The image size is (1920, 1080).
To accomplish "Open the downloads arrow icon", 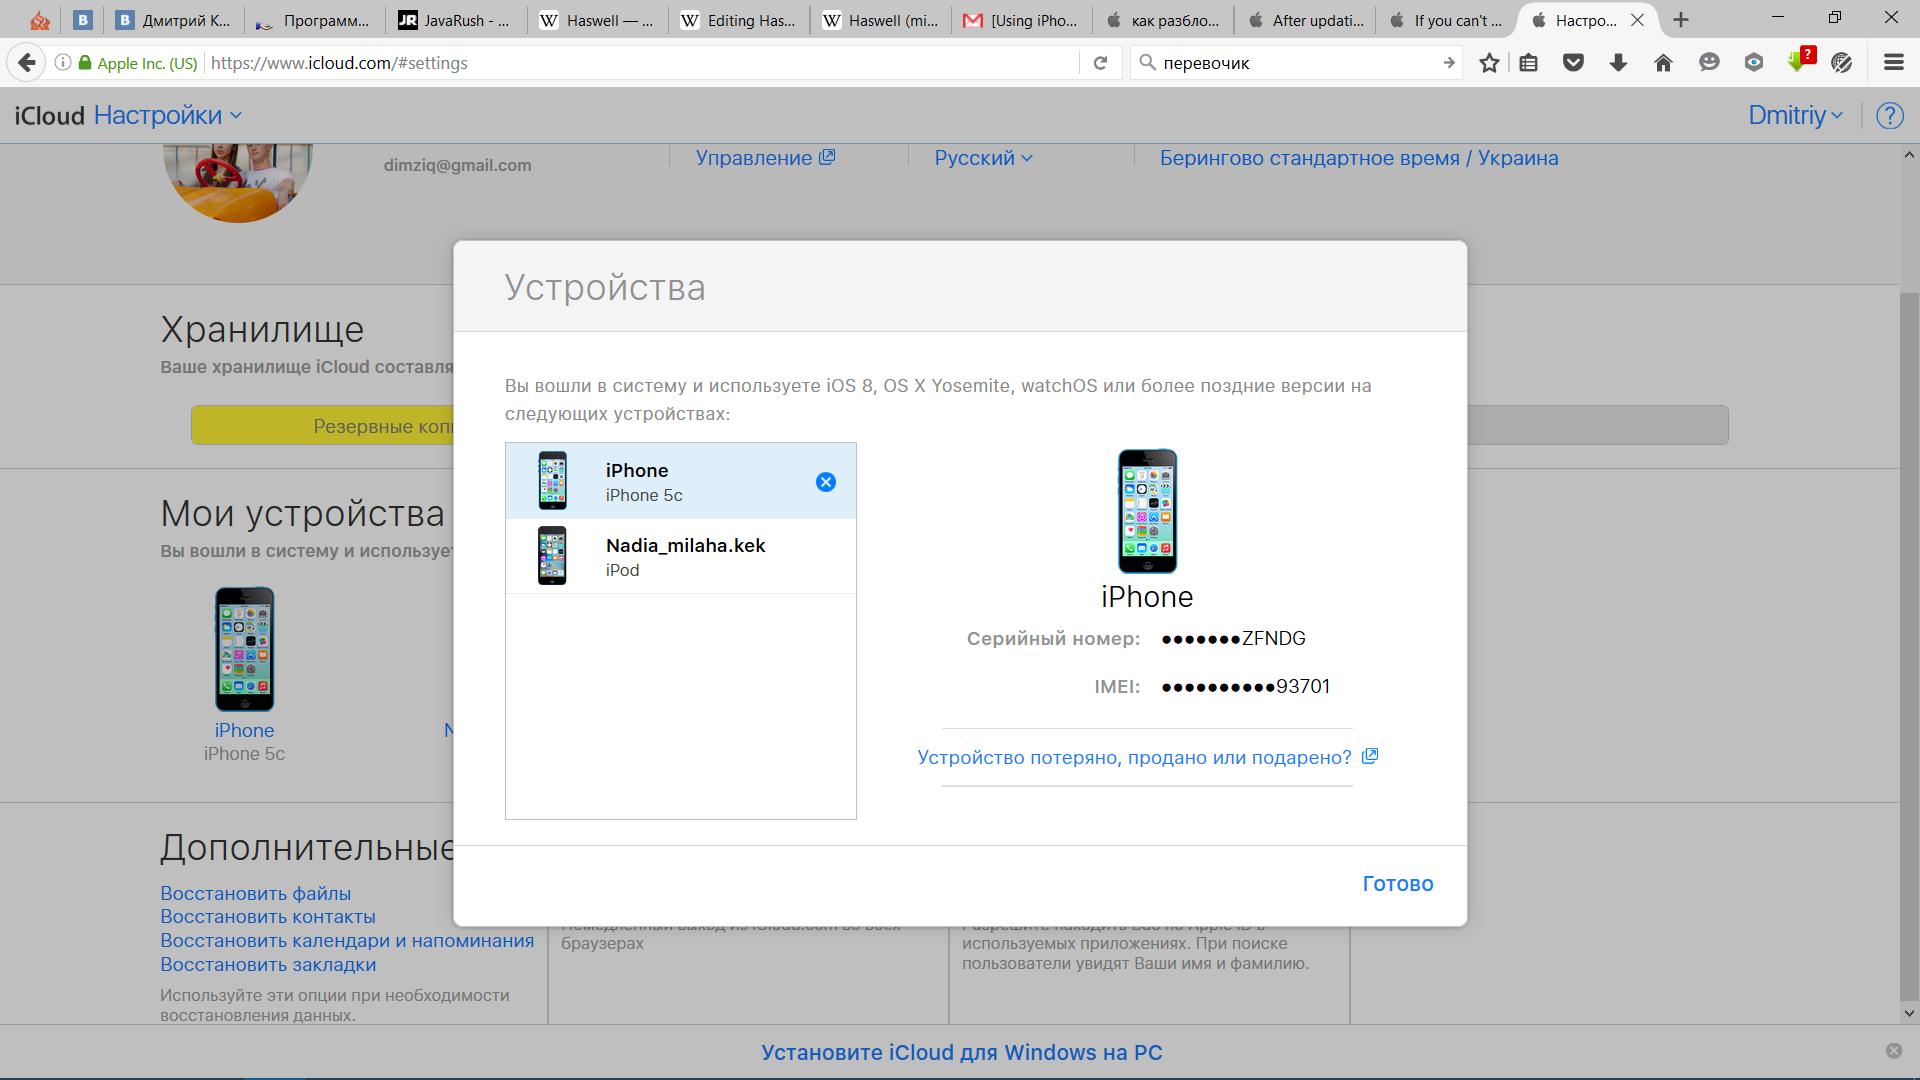I will tap(1618, 63).
